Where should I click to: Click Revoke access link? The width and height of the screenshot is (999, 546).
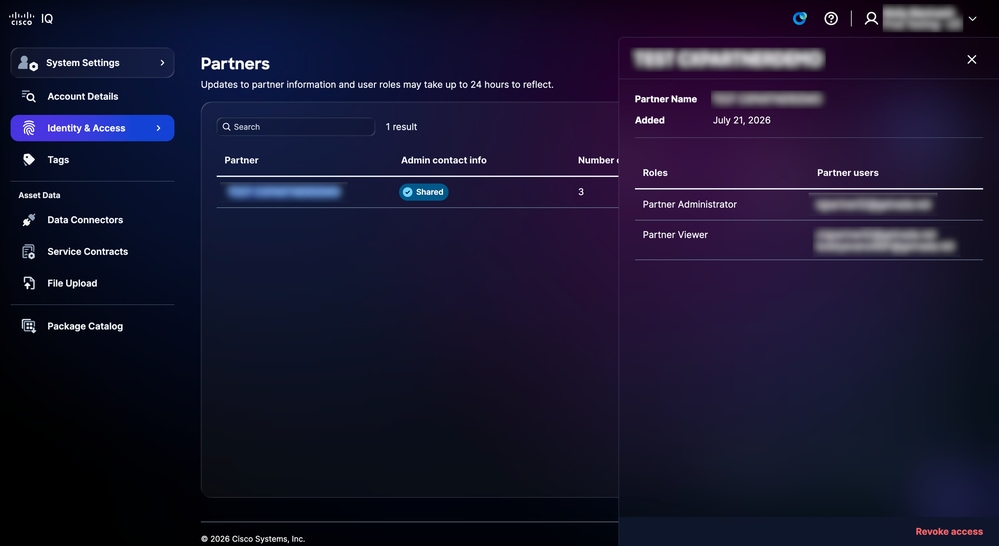(x=949, y=531)
